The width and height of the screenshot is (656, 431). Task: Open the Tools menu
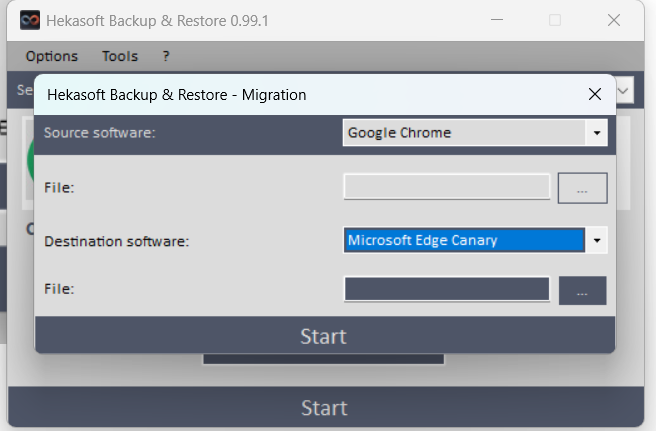pyautogui.click(x=120, y=56)
